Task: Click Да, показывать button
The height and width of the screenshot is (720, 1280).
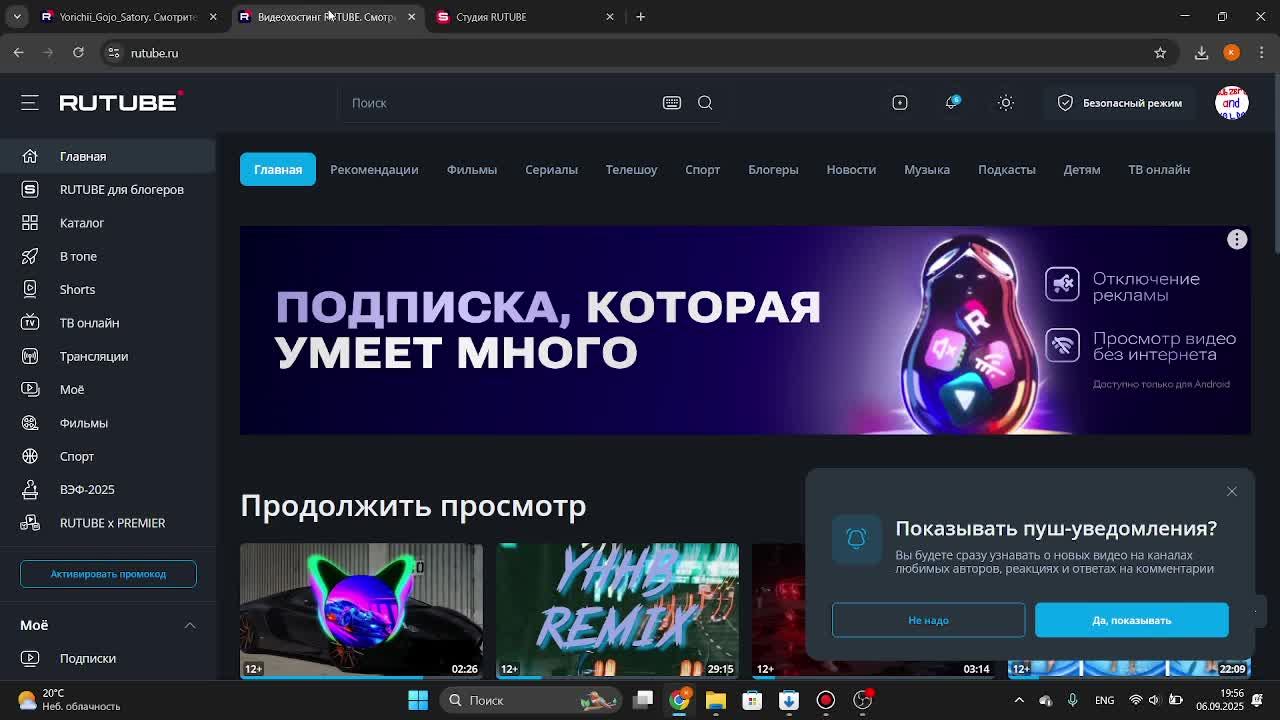Action: pyautogui.click(x=1132, y=620)
